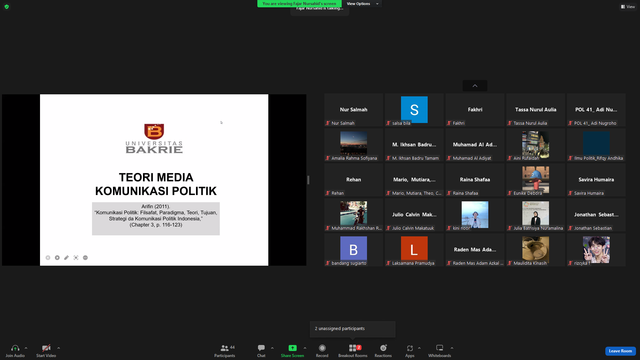Click the blue Leave Room button
Image resolution: width=640 pixels, height=360 pixels.
coord(620,351)
